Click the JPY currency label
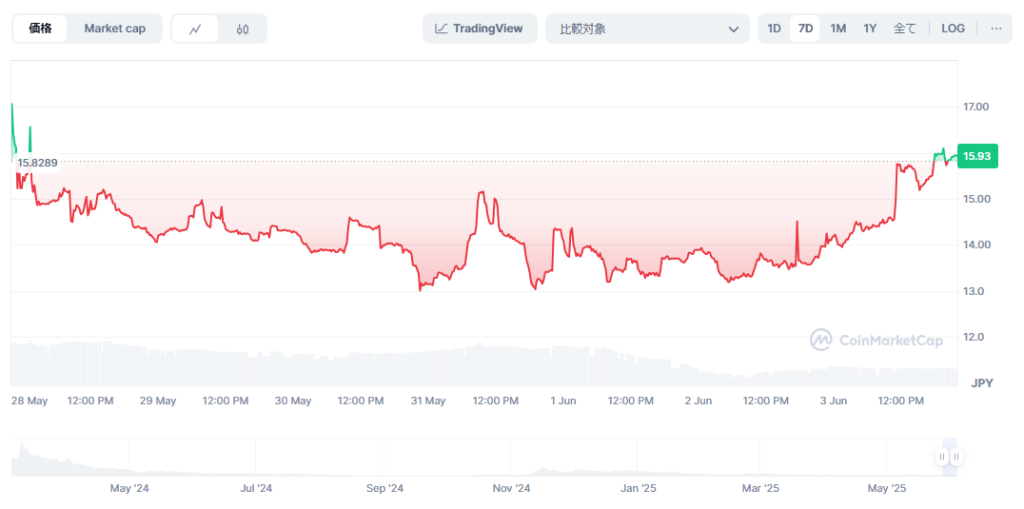This screenshot has width=1024, height=509. click(980, 383)
